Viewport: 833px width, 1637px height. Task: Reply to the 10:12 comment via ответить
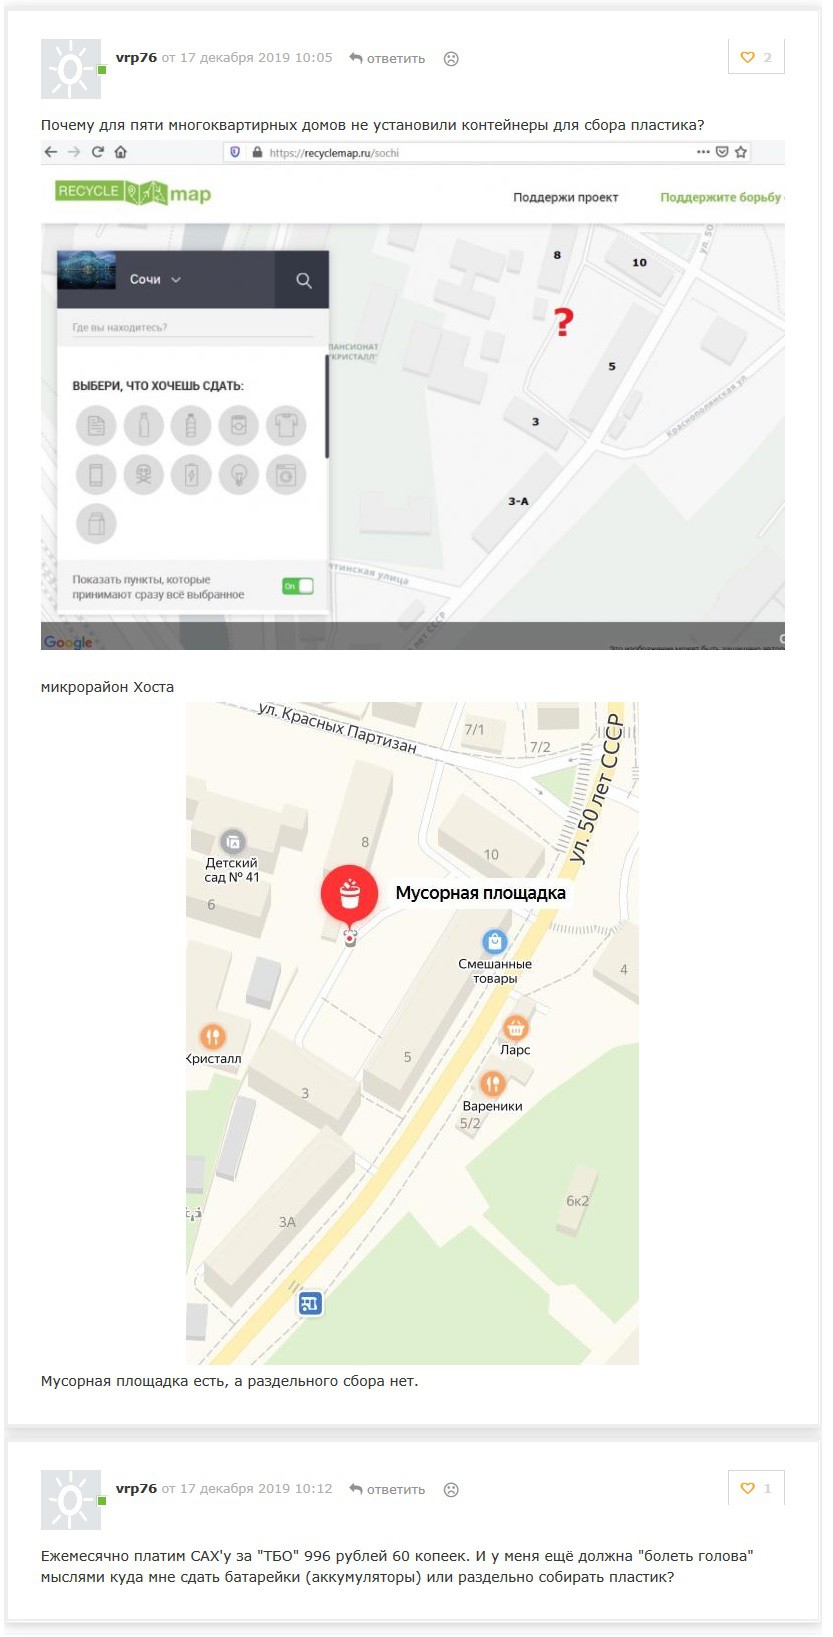pos(387,1489)
